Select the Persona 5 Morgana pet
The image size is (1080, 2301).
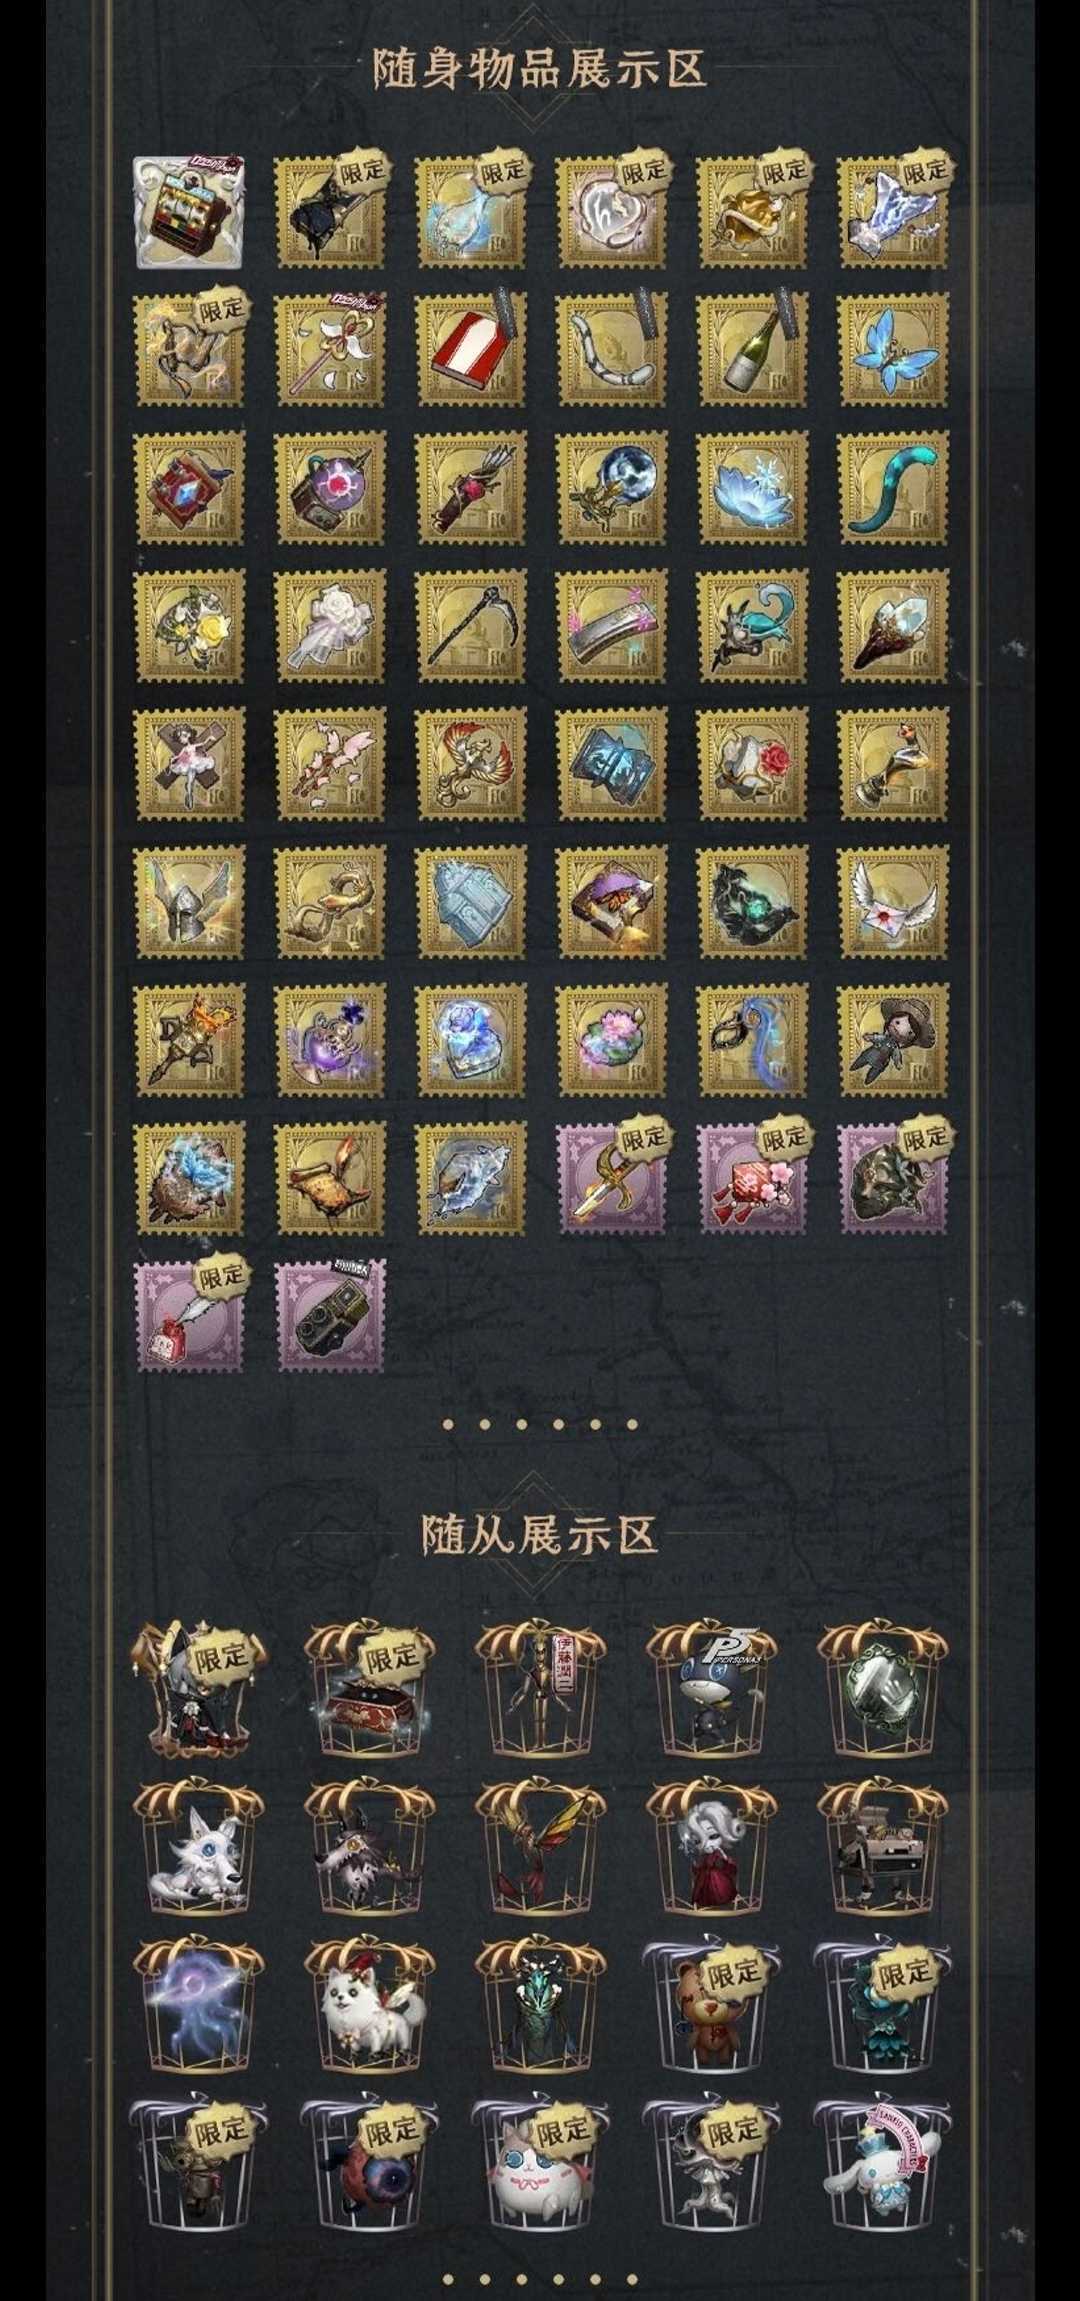(x=711, y=1690)
